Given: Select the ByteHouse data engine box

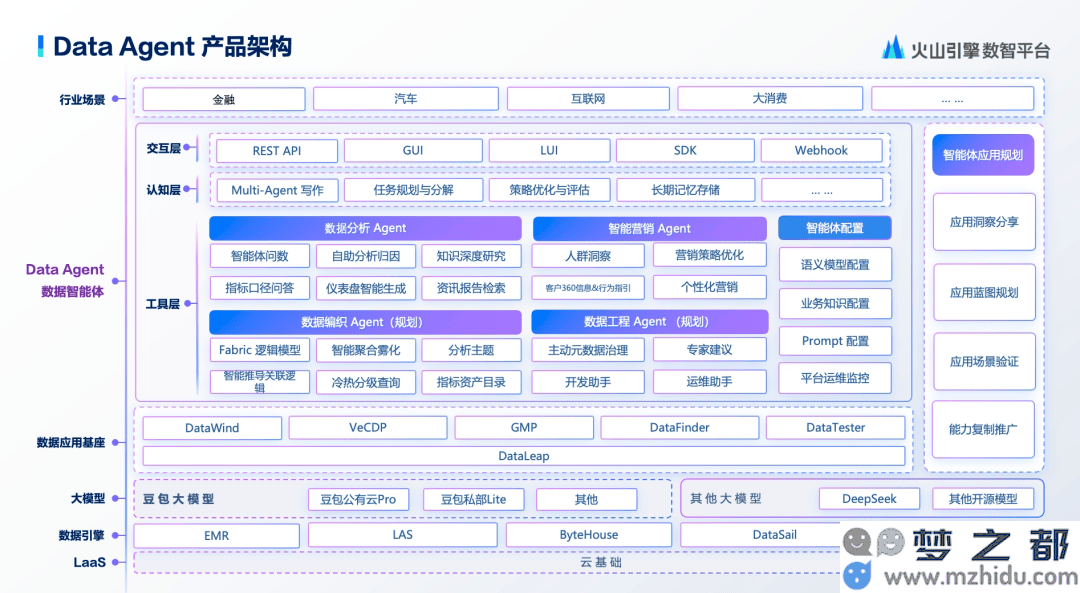Looking at the screenshot, I should 588,535.
